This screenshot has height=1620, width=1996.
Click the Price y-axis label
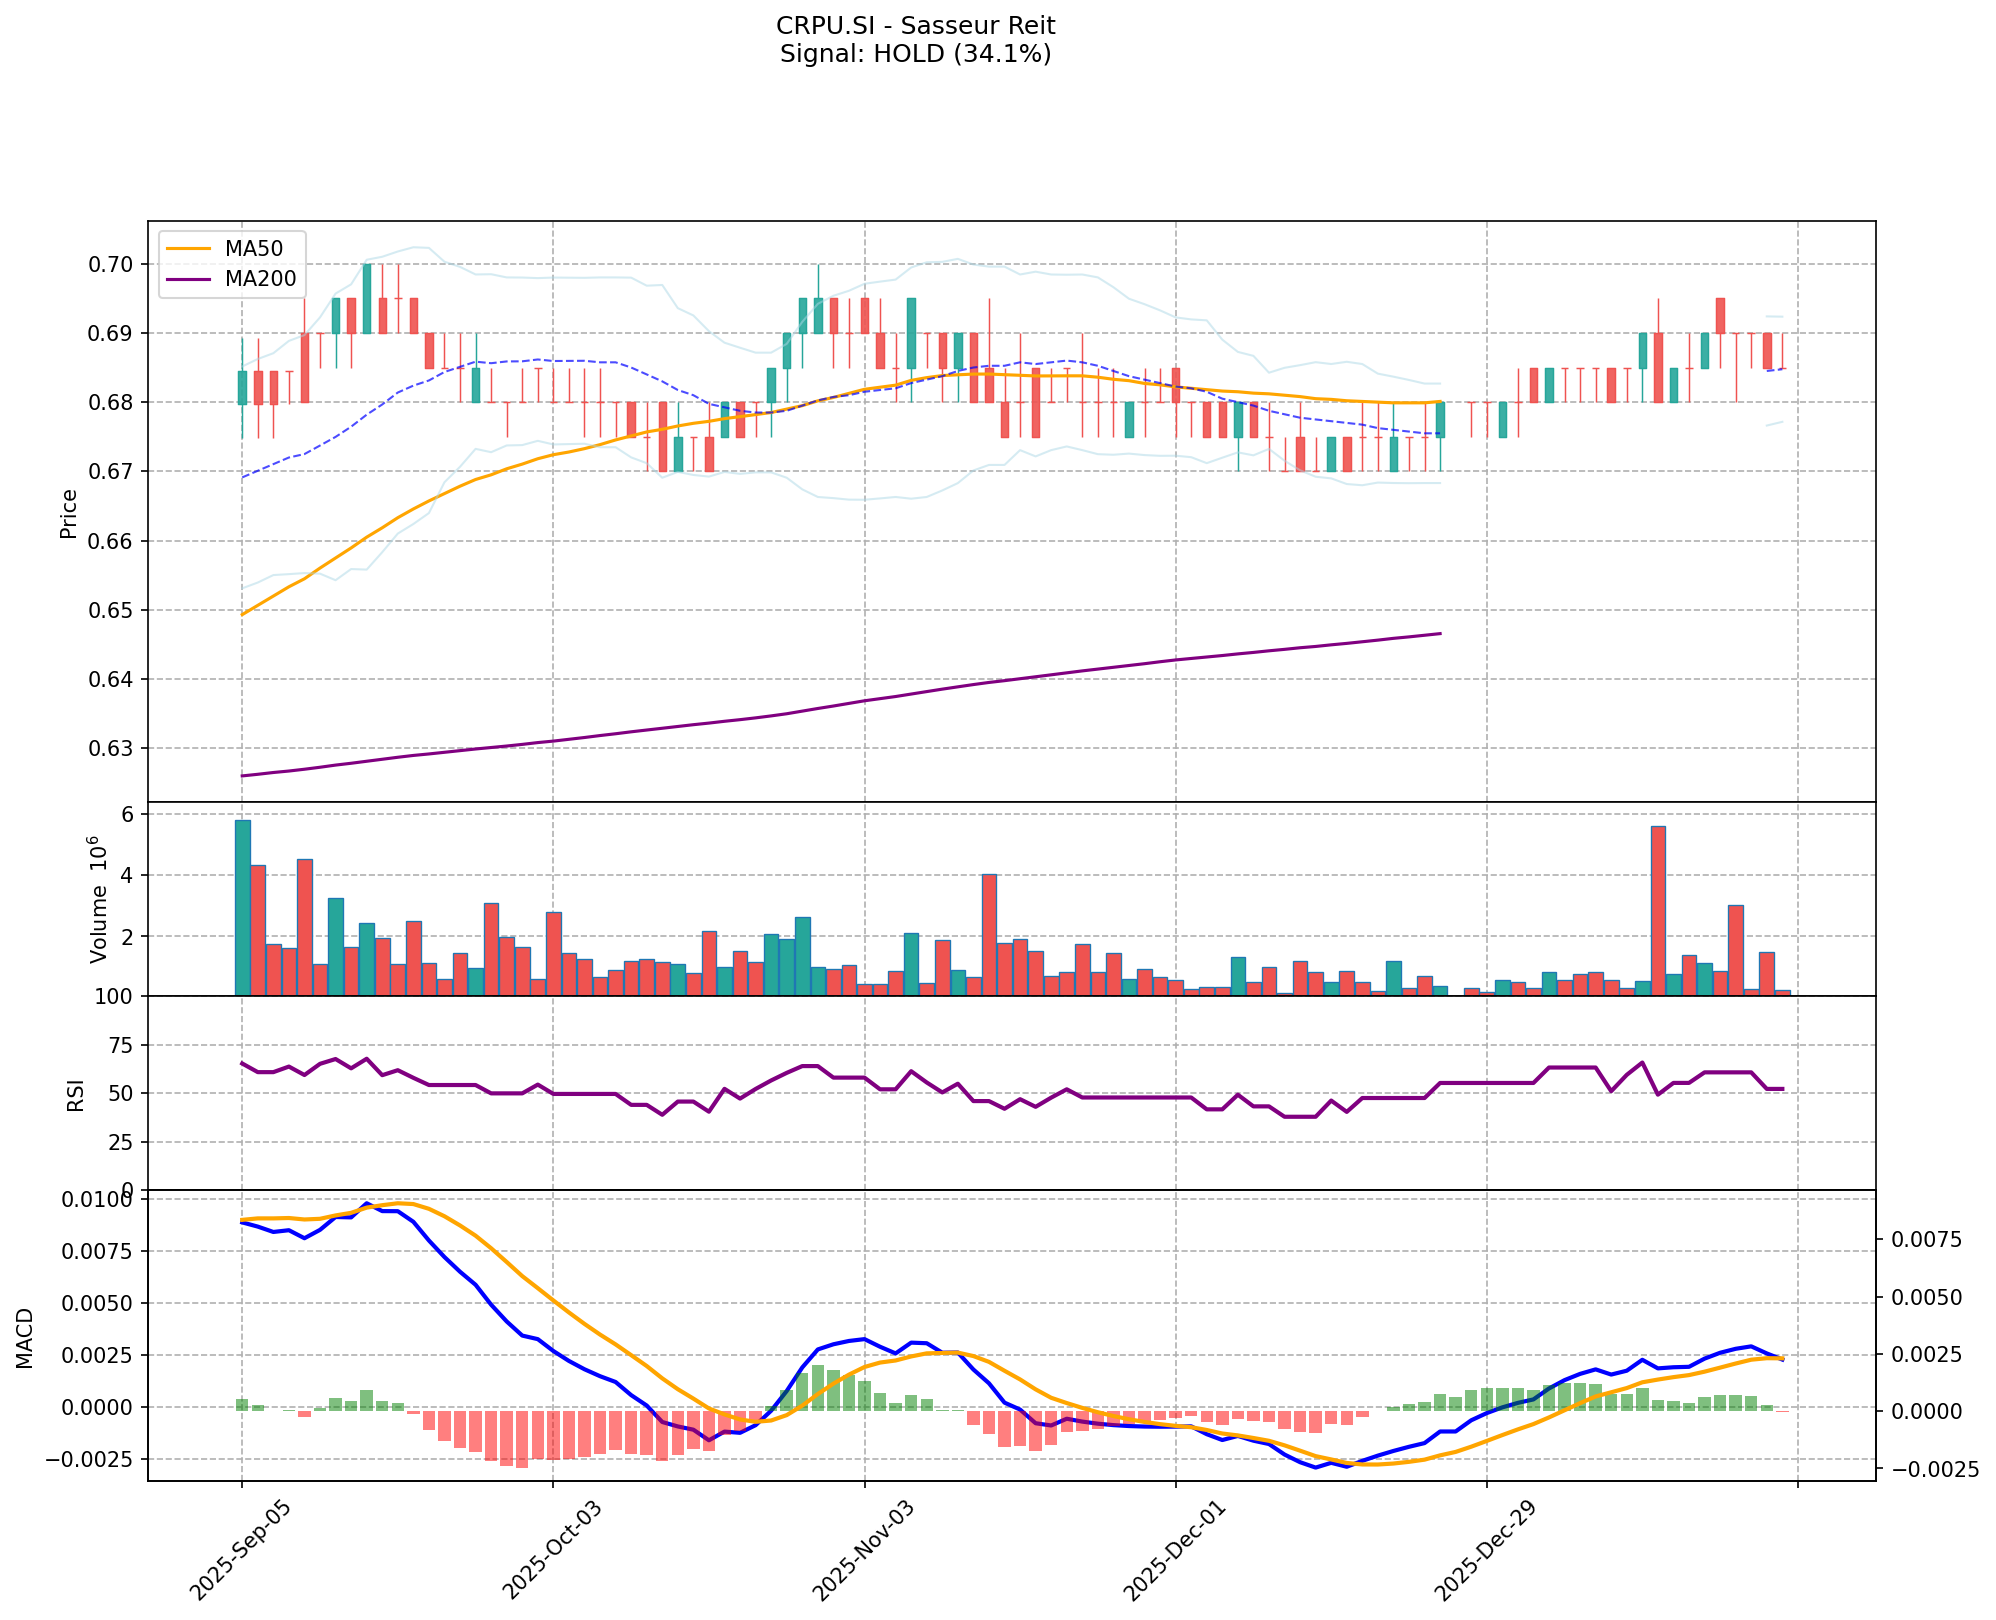coord(69,513)
